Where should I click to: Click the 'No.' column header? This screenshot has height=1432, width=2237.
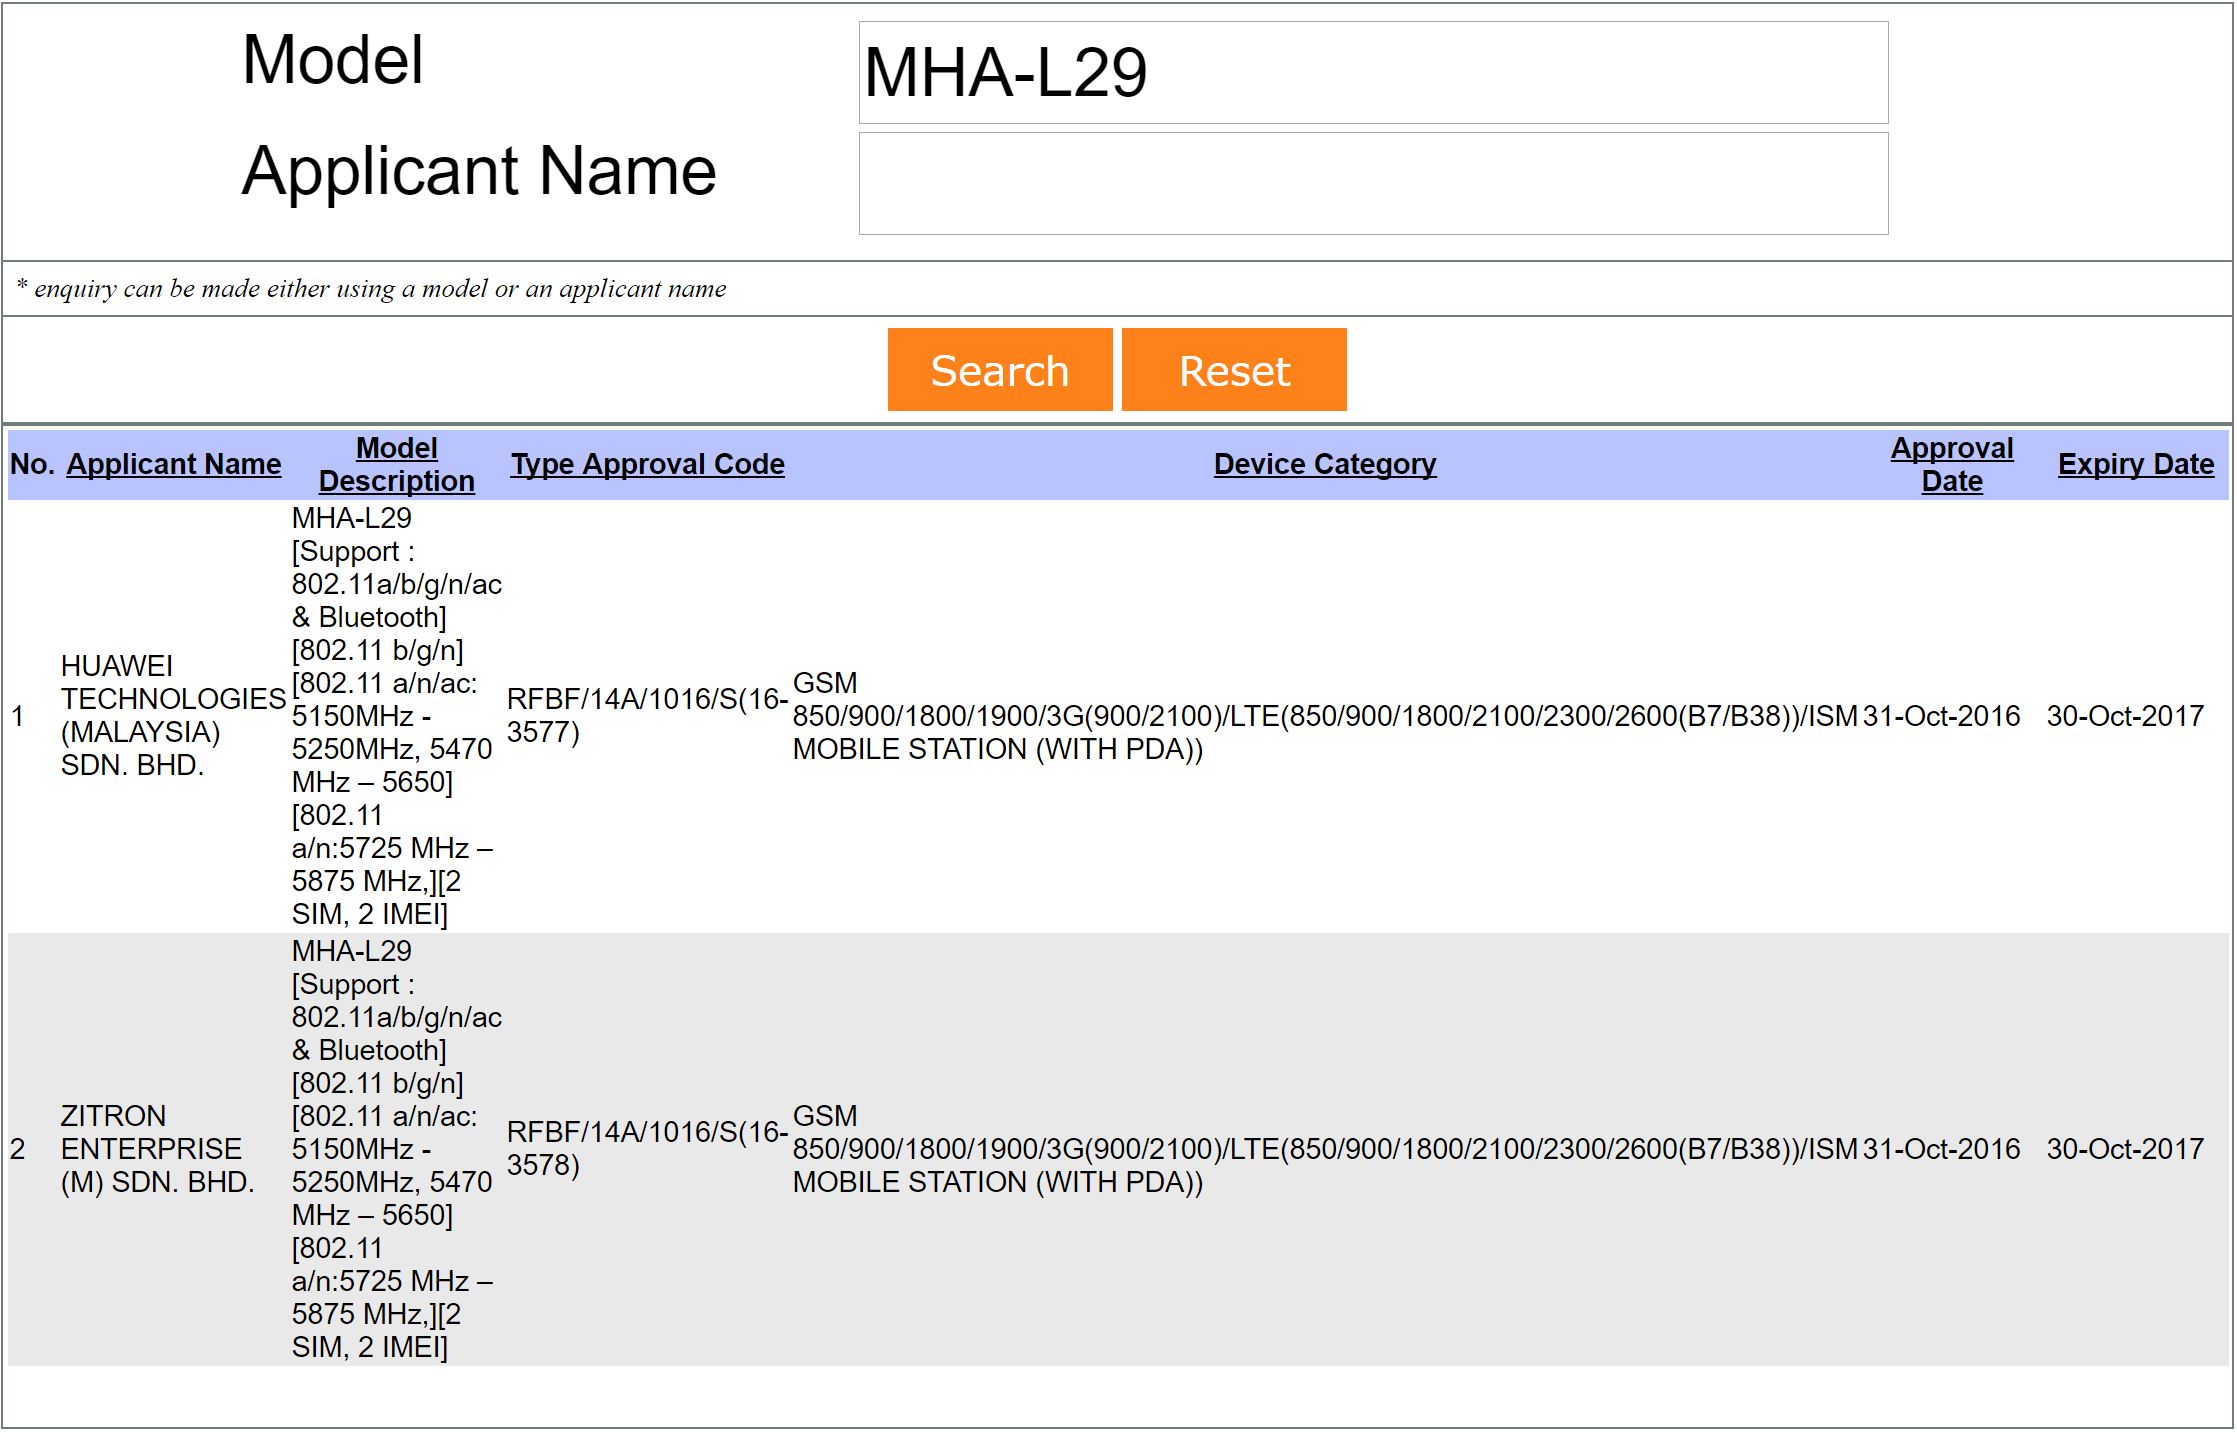pos(33,464)
